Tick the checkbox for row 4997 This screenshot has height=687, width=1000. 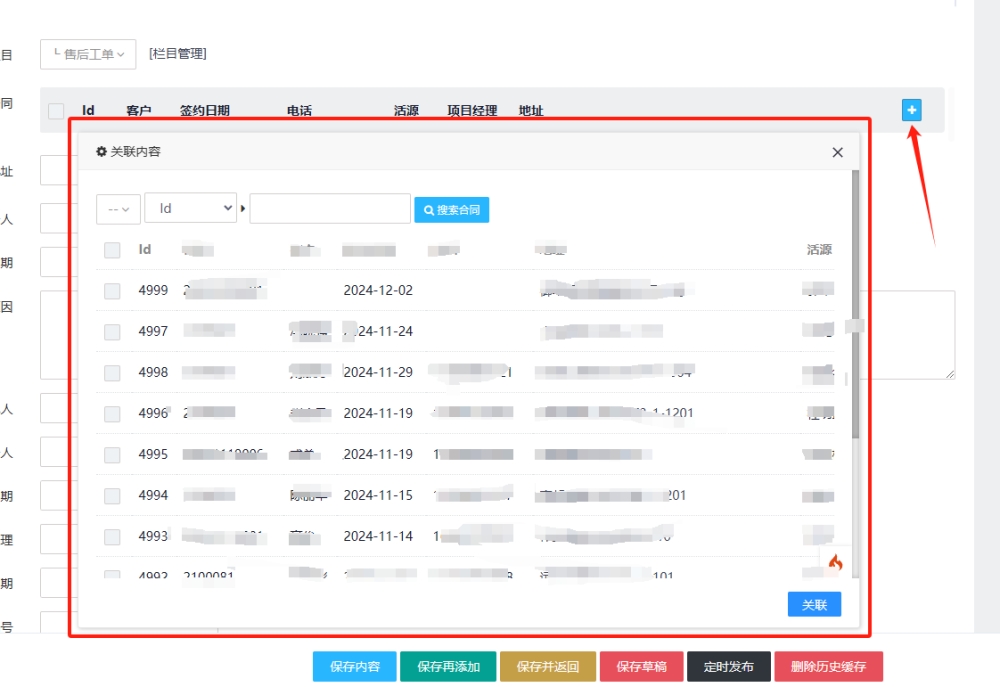pos(112,332)
